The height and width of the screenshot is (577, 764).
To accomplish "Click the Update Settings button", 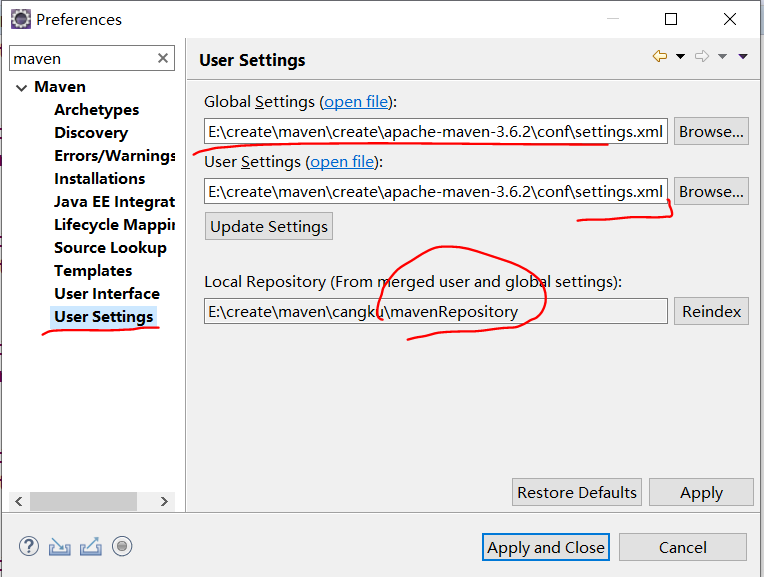I will click(268, 226).
